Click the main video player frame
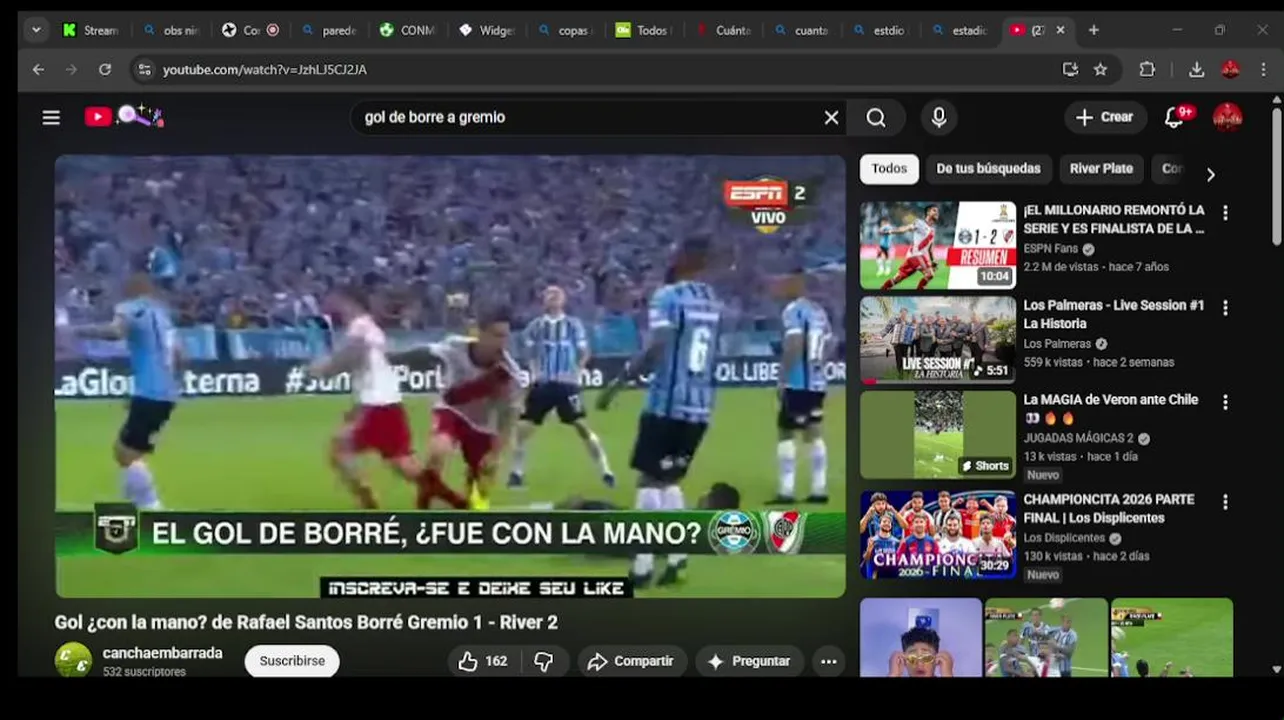Viewport: 1284px width, 720px height. tap(450, 376)
